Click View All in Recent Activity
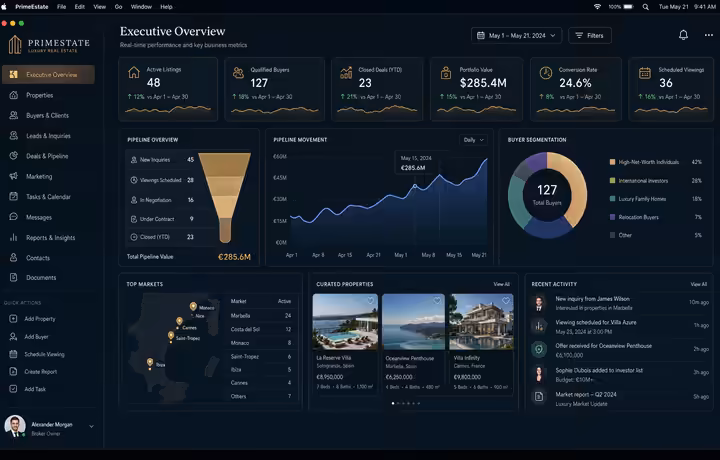Screen dimensions: 720x460 coord(698,284)
